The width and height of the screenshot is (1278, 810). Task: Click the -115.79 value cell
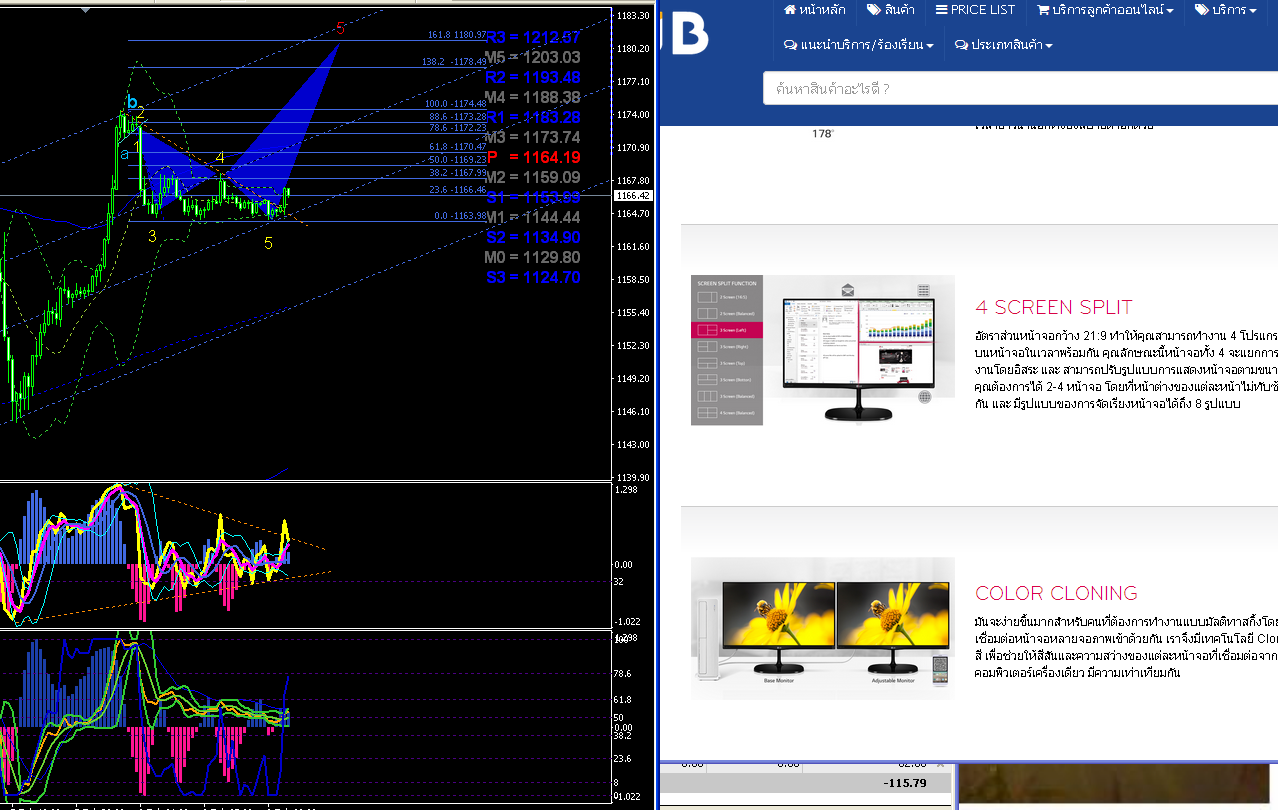click(x=905, y=783)
